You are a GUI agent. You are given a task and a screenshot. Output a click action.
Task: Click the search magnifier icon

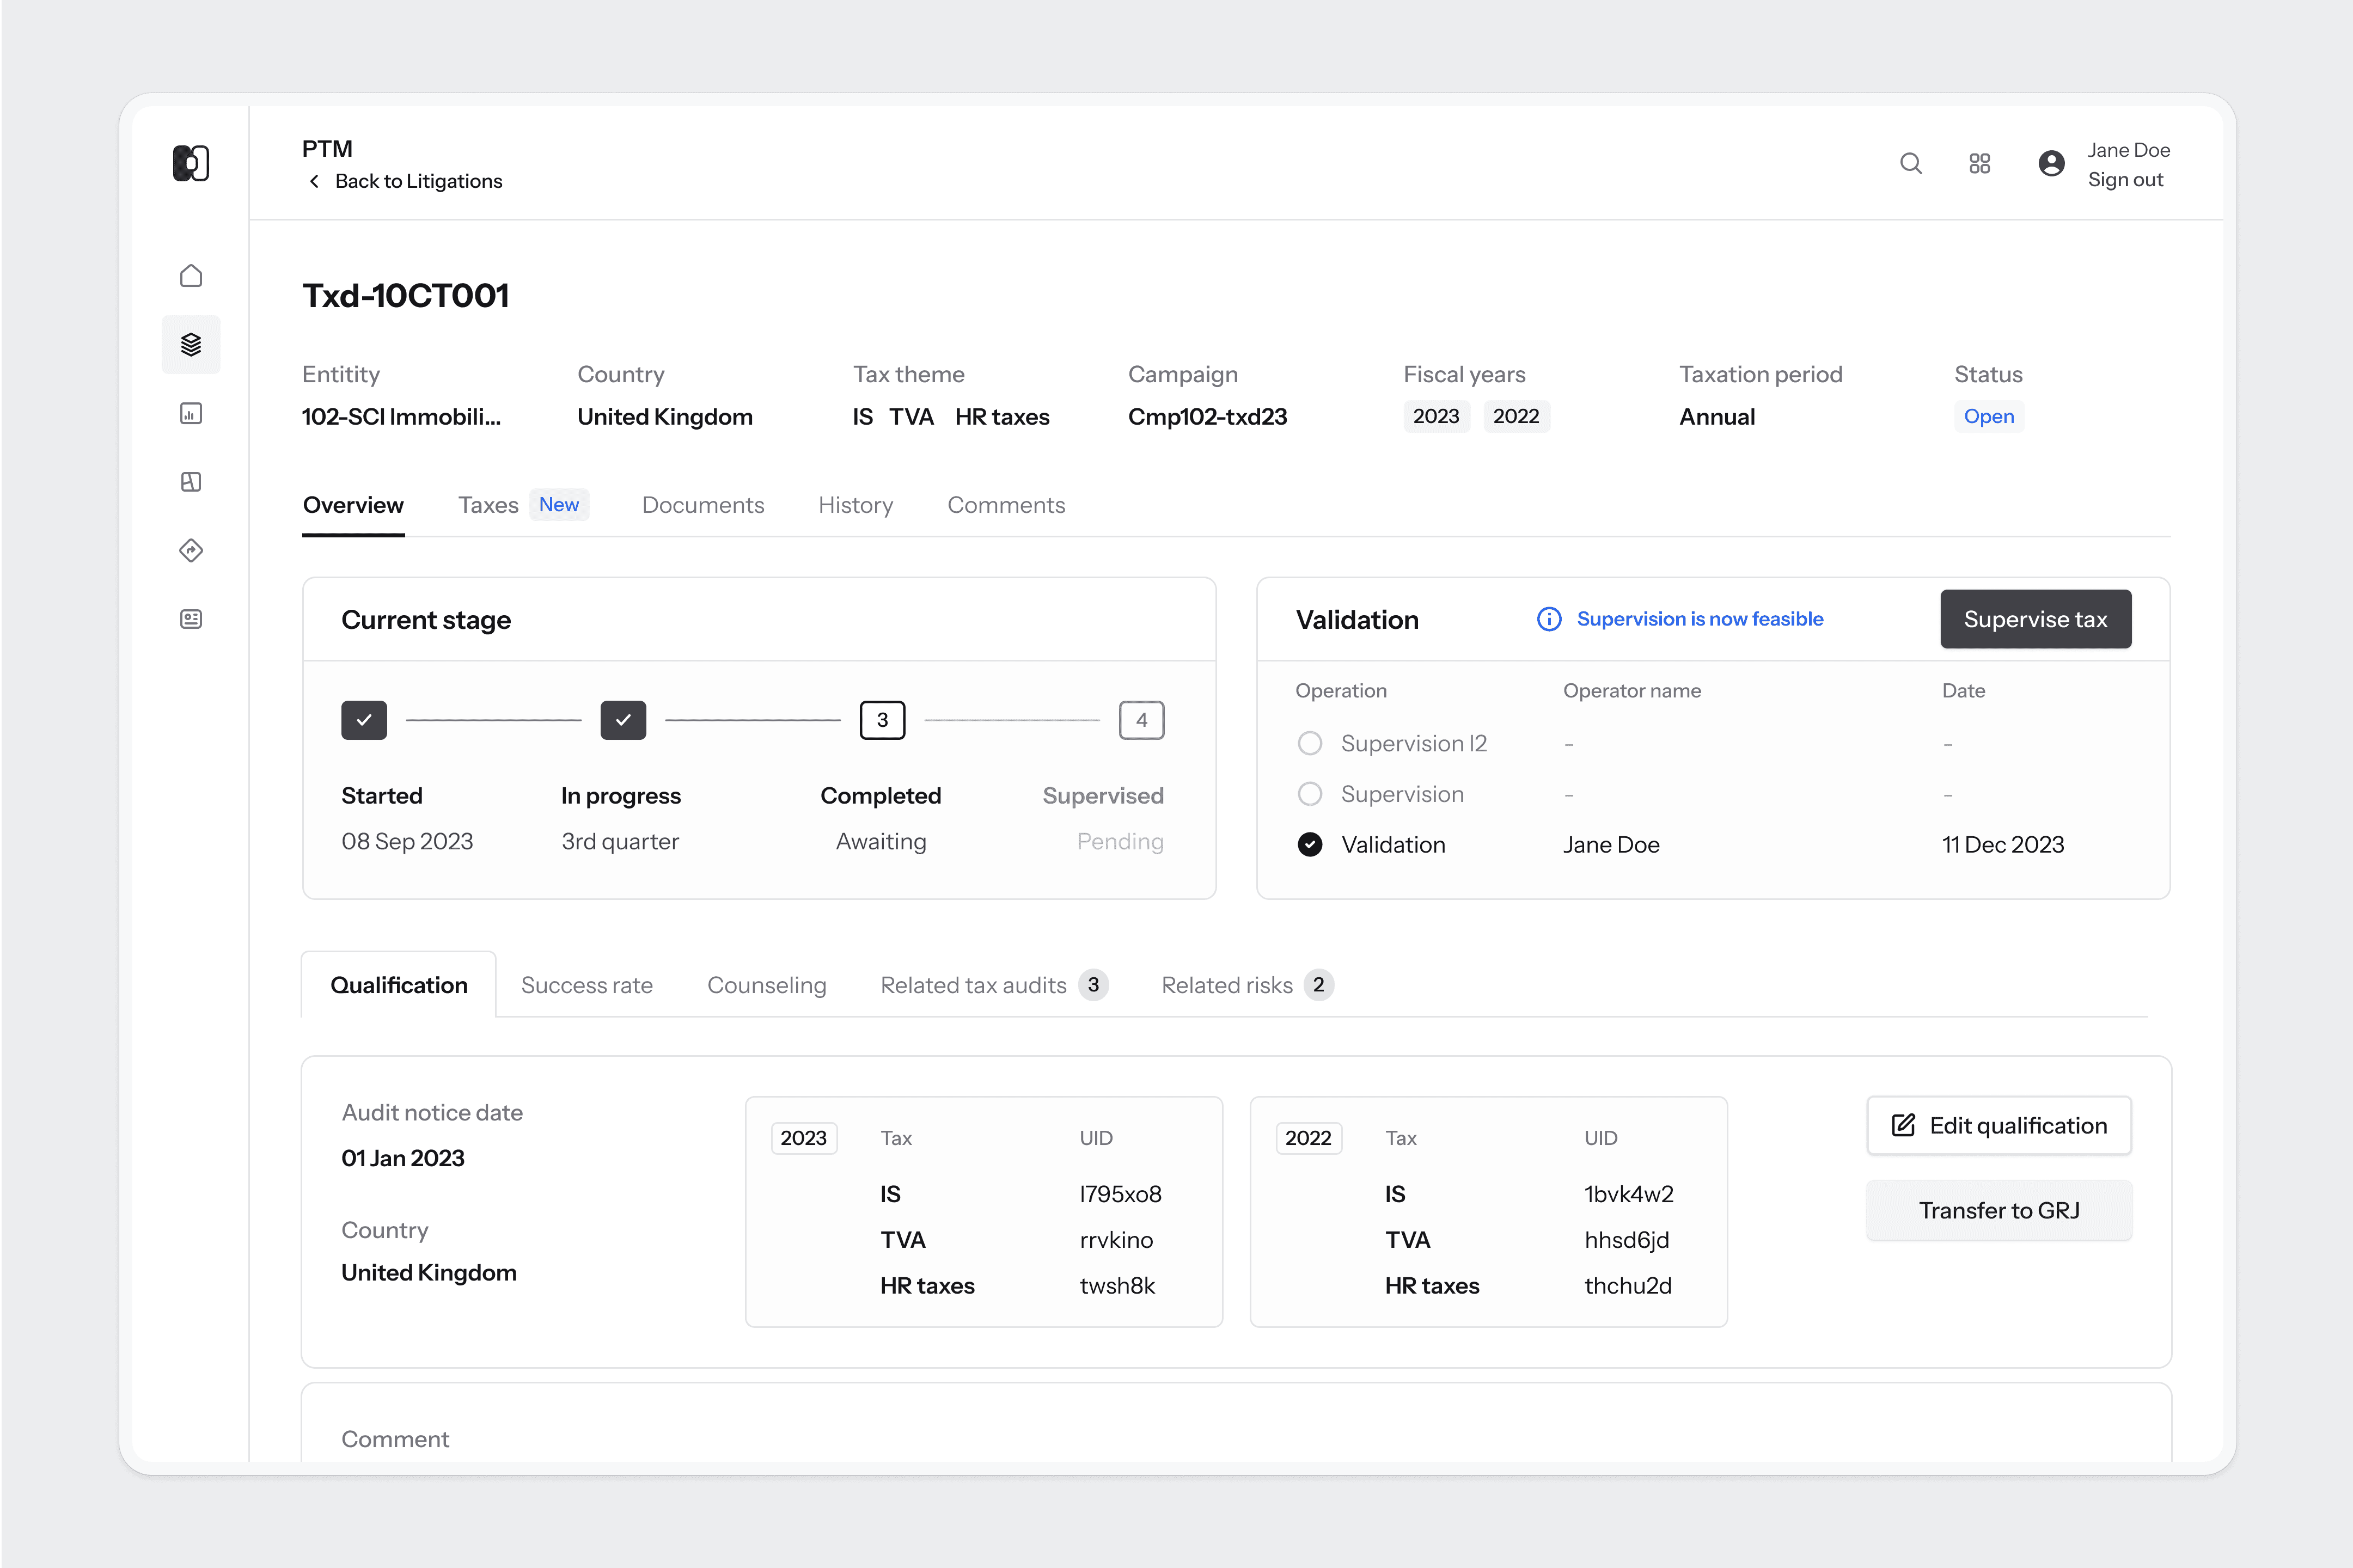click(x=1910, y=164)
